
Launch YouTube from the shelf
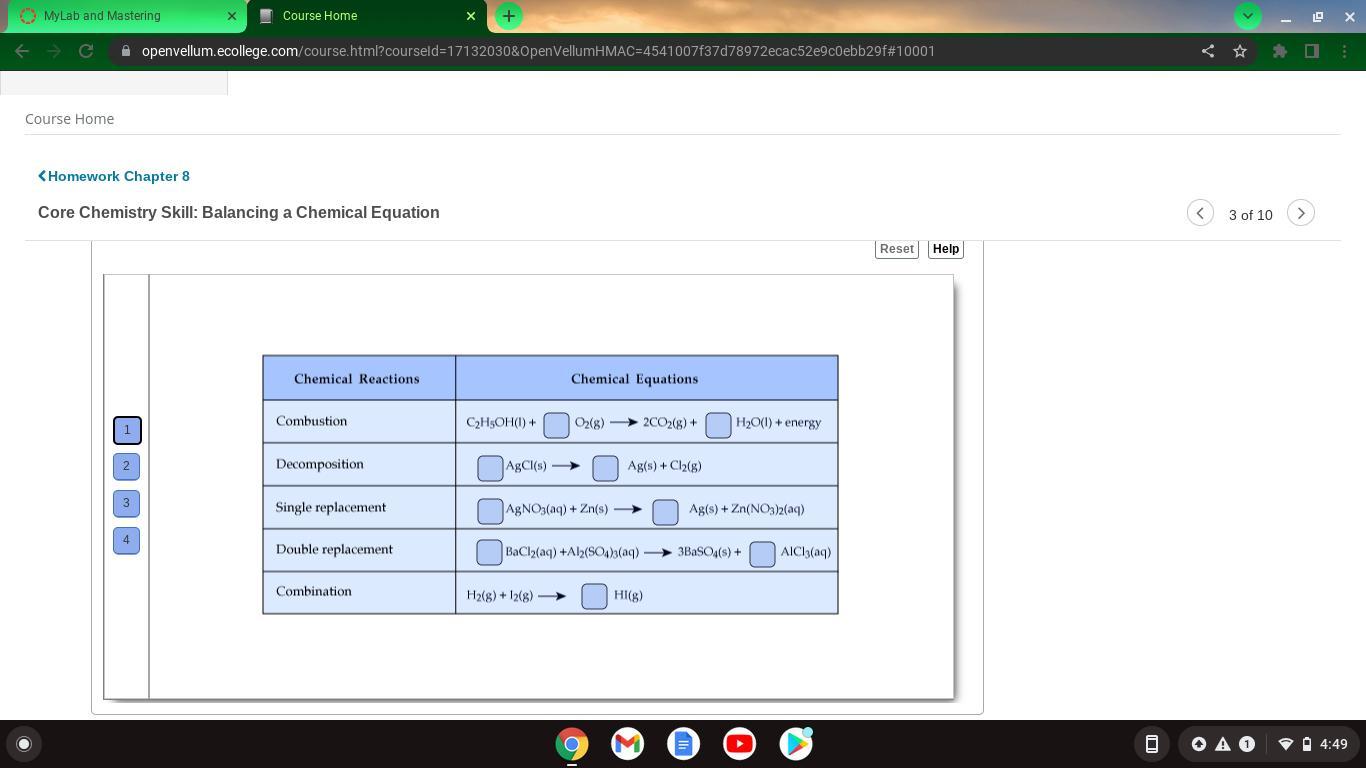point(739,744)
